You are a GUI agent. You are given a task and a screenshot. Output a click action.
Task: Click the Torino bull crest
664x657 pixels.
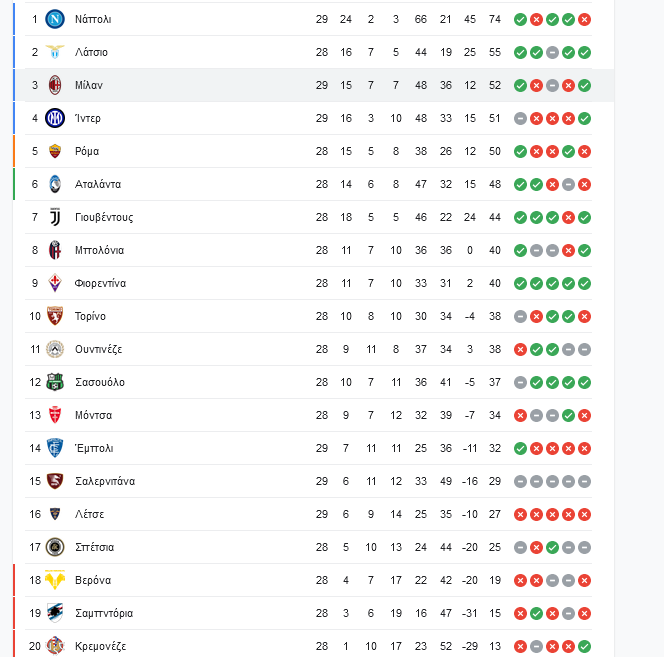tap(55, 316)
